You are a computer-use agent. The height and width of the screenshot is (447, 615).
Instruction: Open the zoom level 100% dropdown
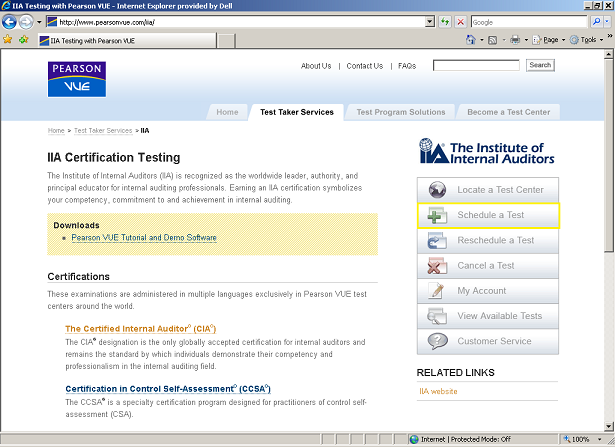[598, 439]
